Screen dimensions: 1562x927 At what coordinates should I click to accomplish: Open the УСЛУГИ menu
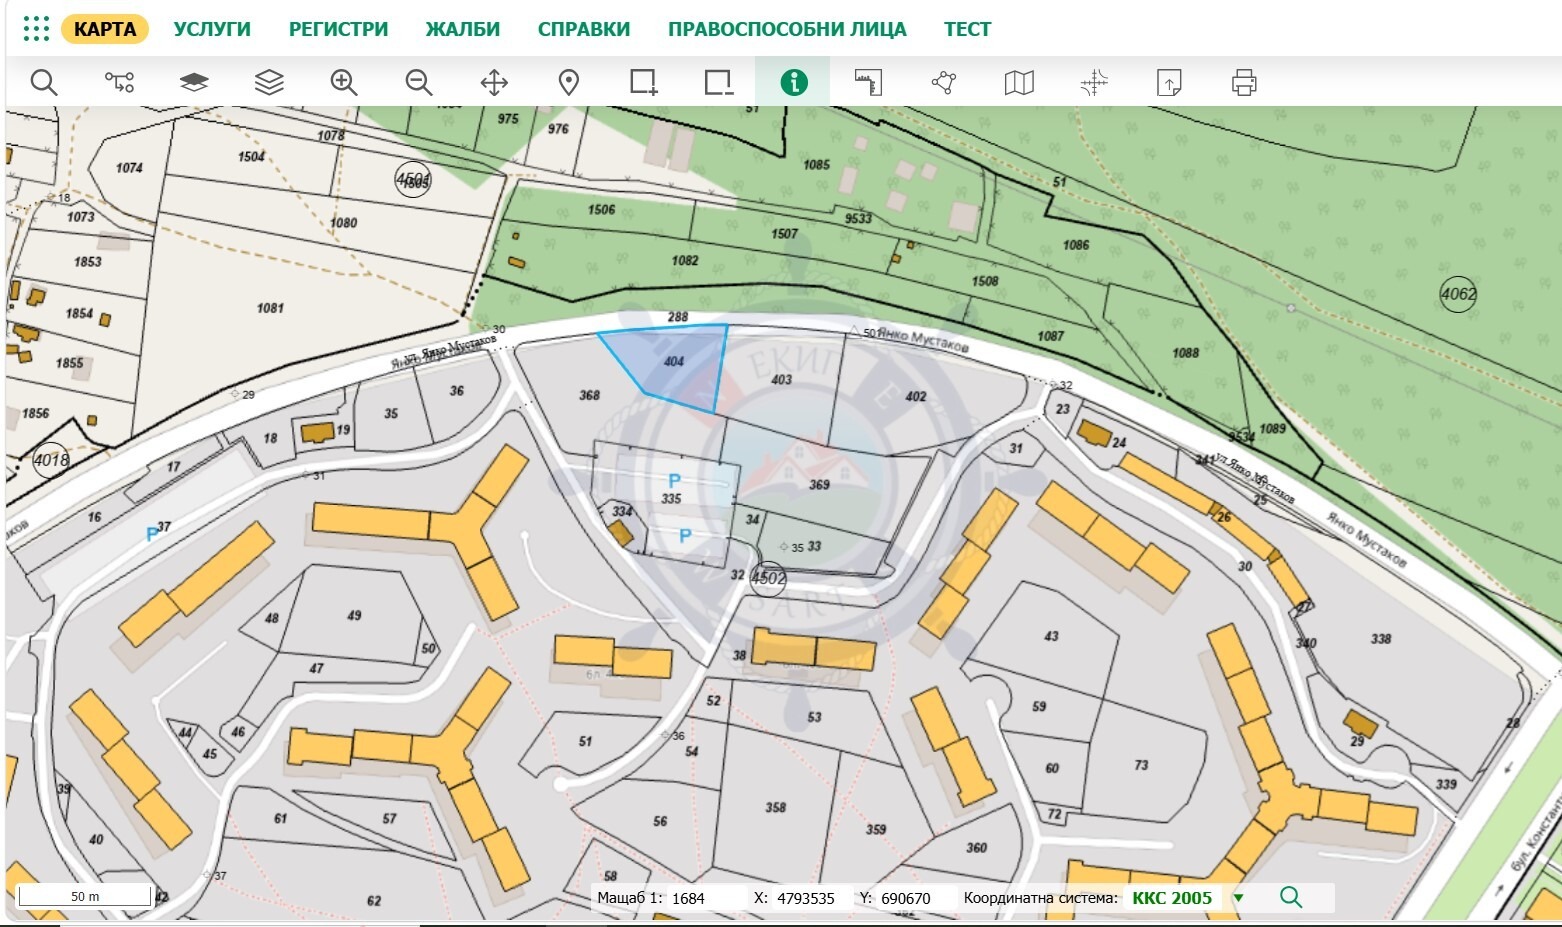tap(212, 29)
